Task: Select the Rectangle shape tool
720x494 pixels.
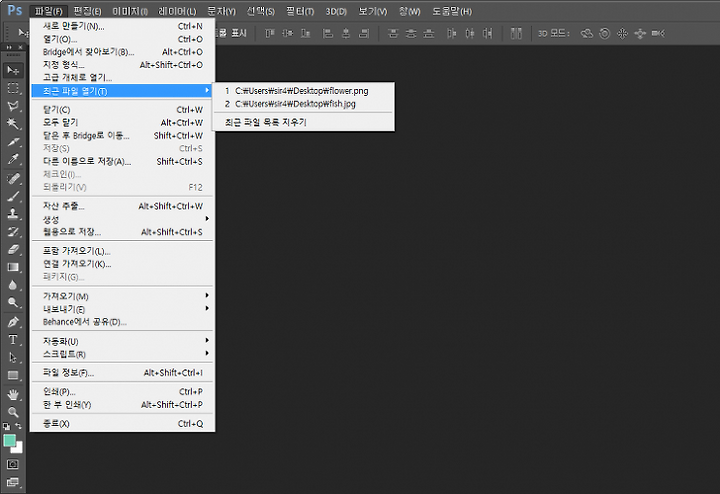Action: (13, 376)
